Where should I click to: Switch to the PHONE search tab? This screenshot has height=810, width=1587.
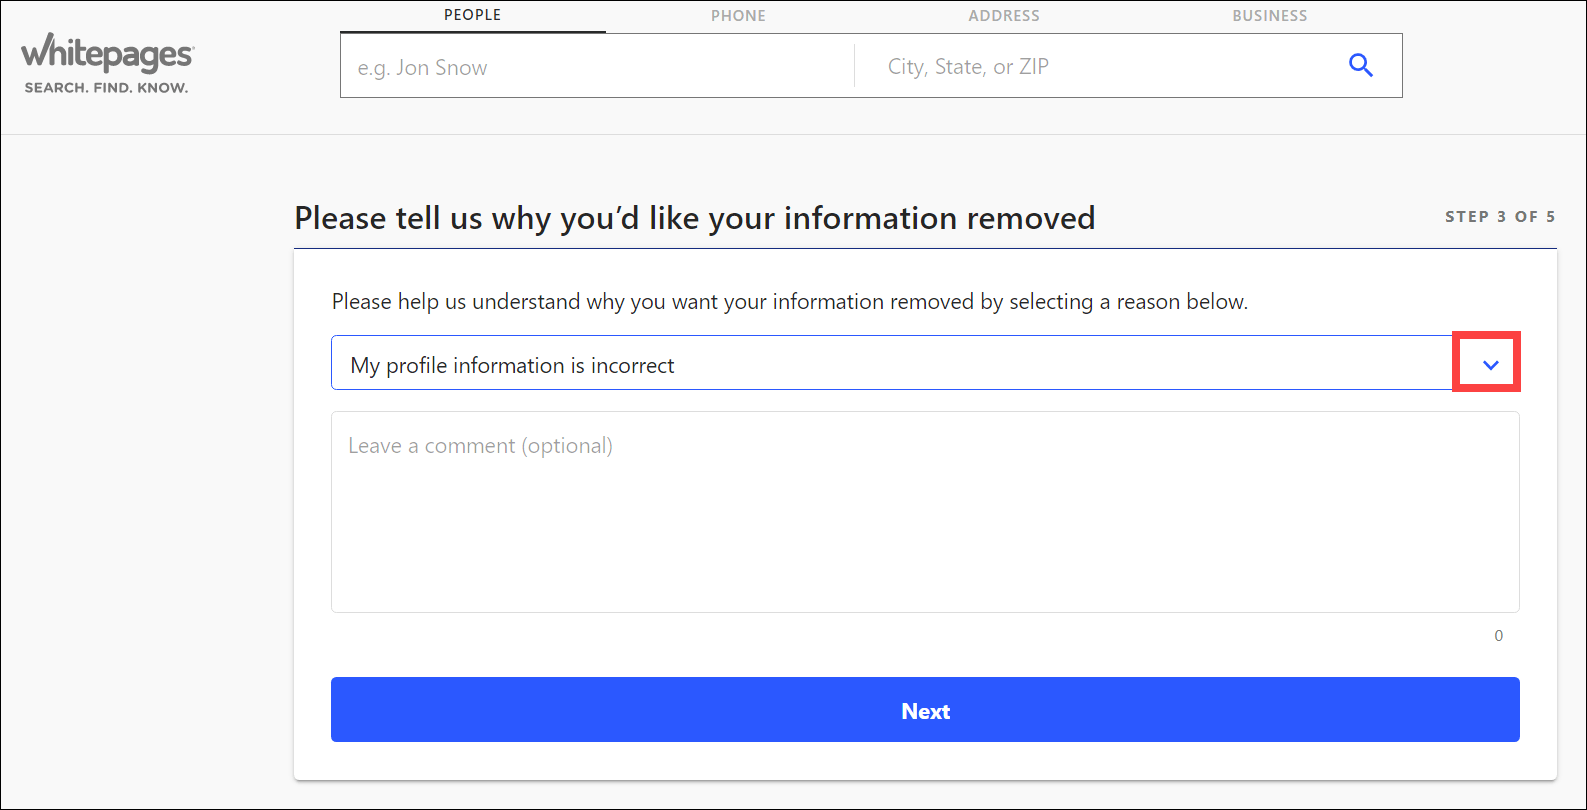coord(739,16)
